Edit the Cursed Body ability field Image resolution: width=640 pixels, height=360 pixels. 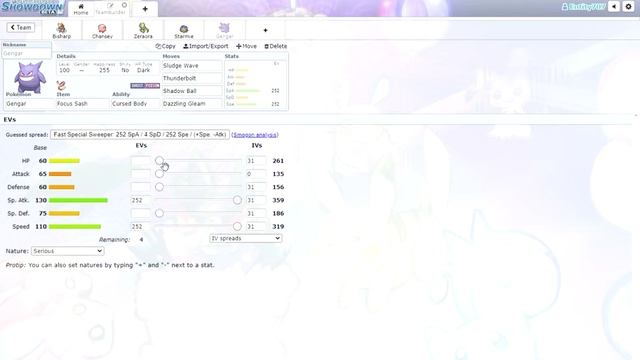tap(136, 104)
